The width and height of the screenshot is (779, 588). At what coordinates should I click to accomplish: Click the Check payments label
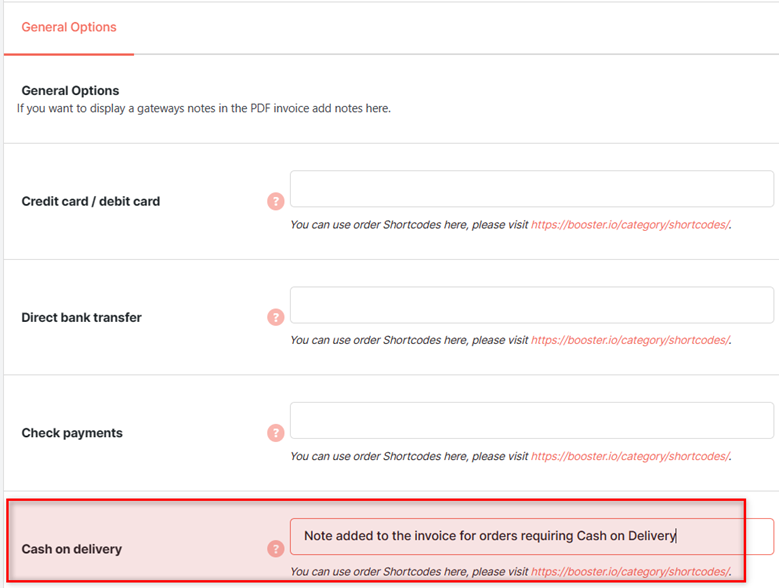click(72, 433)
